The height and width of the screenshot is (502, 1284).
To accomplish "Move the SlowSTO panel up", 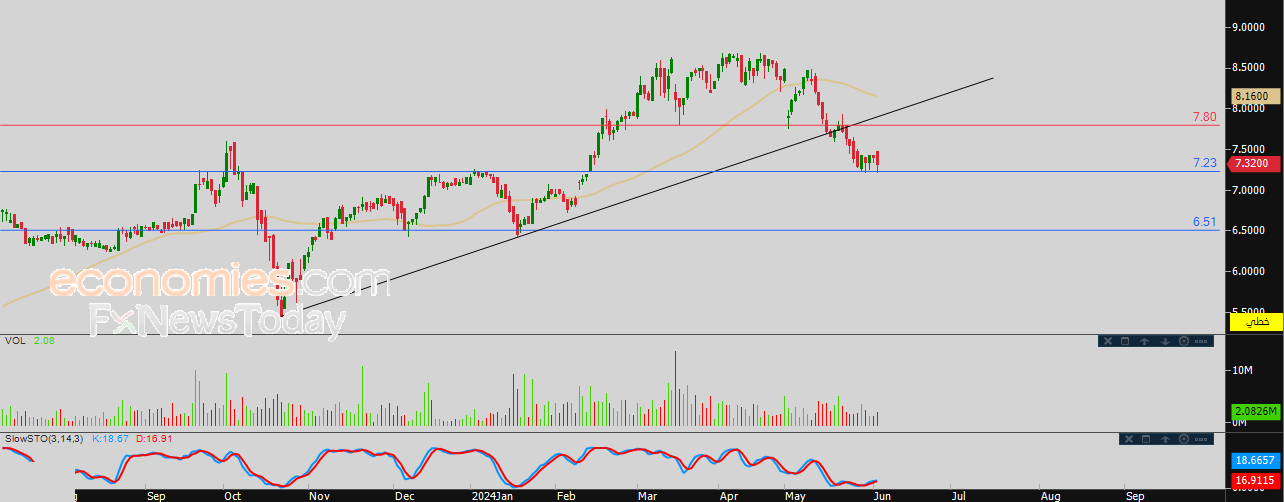I will (1165, 439).
